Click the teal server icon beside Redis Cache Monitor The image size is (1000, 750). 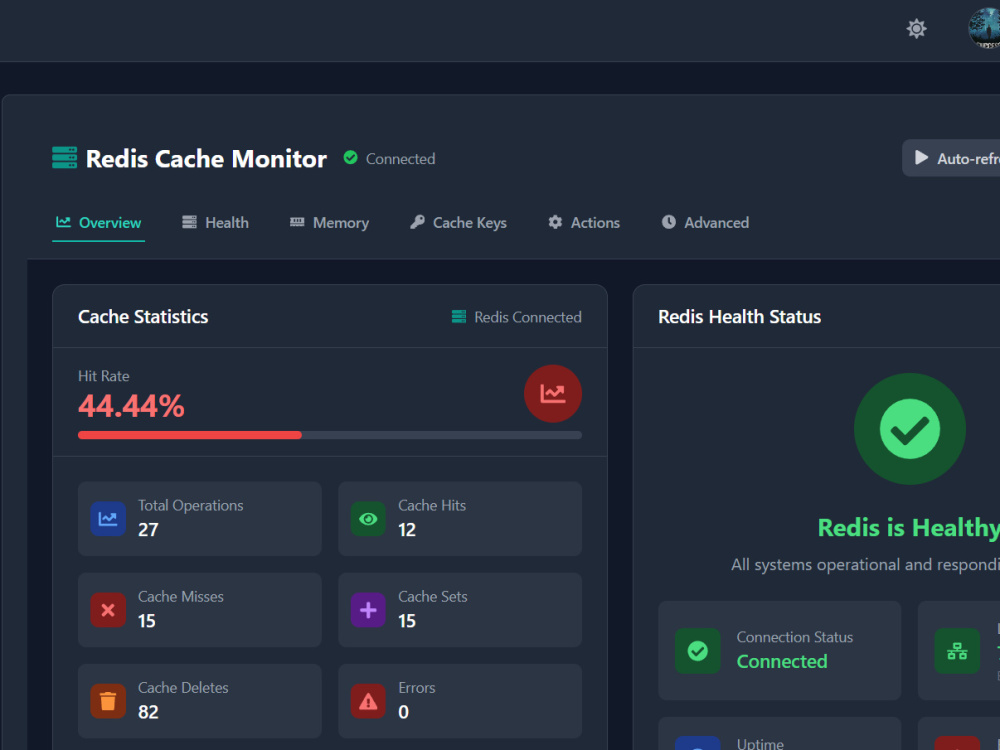pyautogui.click(x=64, y=158)
